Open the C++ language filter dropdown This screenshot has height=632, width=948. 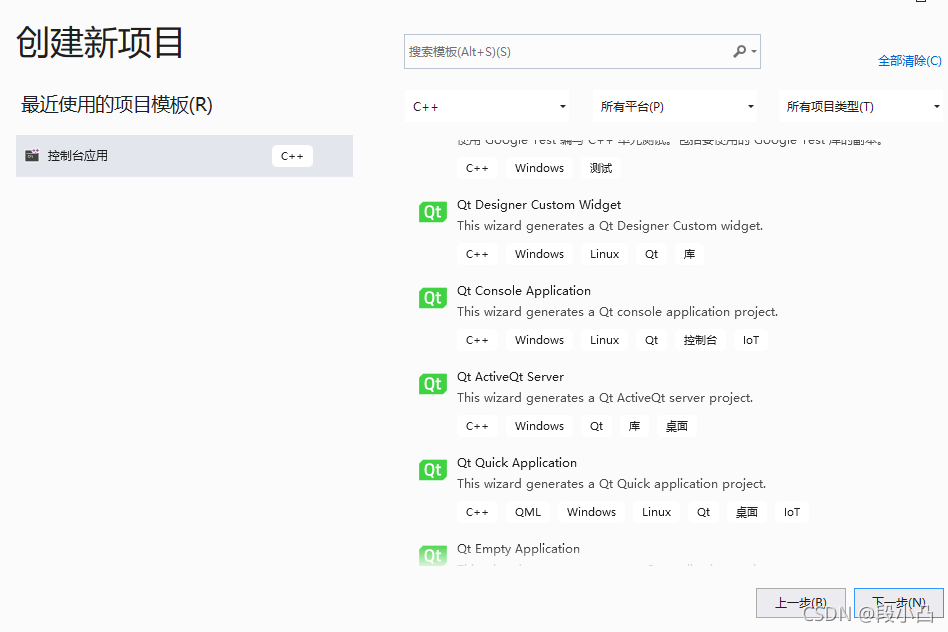pyautogui.click(x=488, y=106)
